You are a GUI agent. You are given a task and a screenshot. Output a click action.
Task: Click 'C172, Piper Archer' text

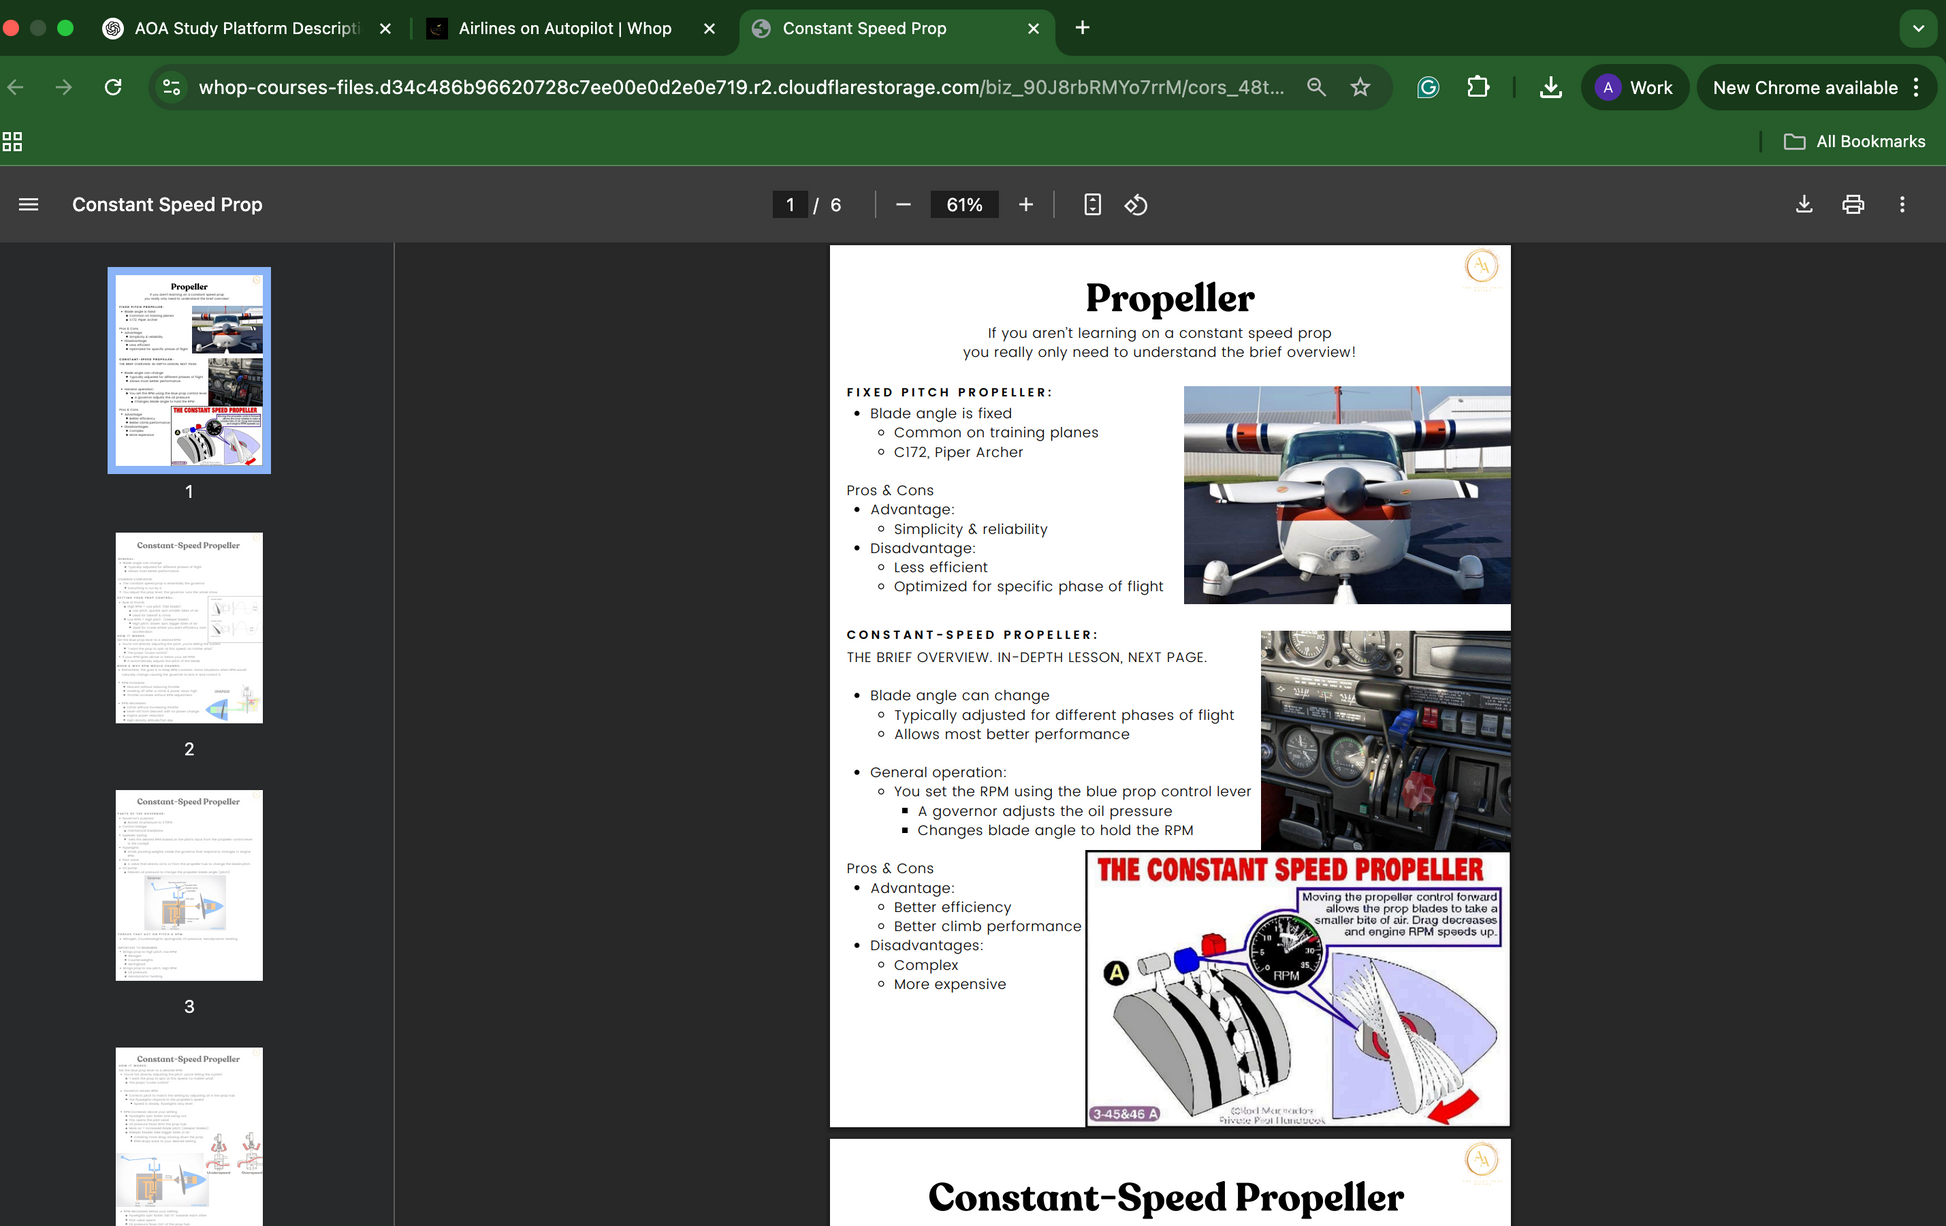[958, 452]
